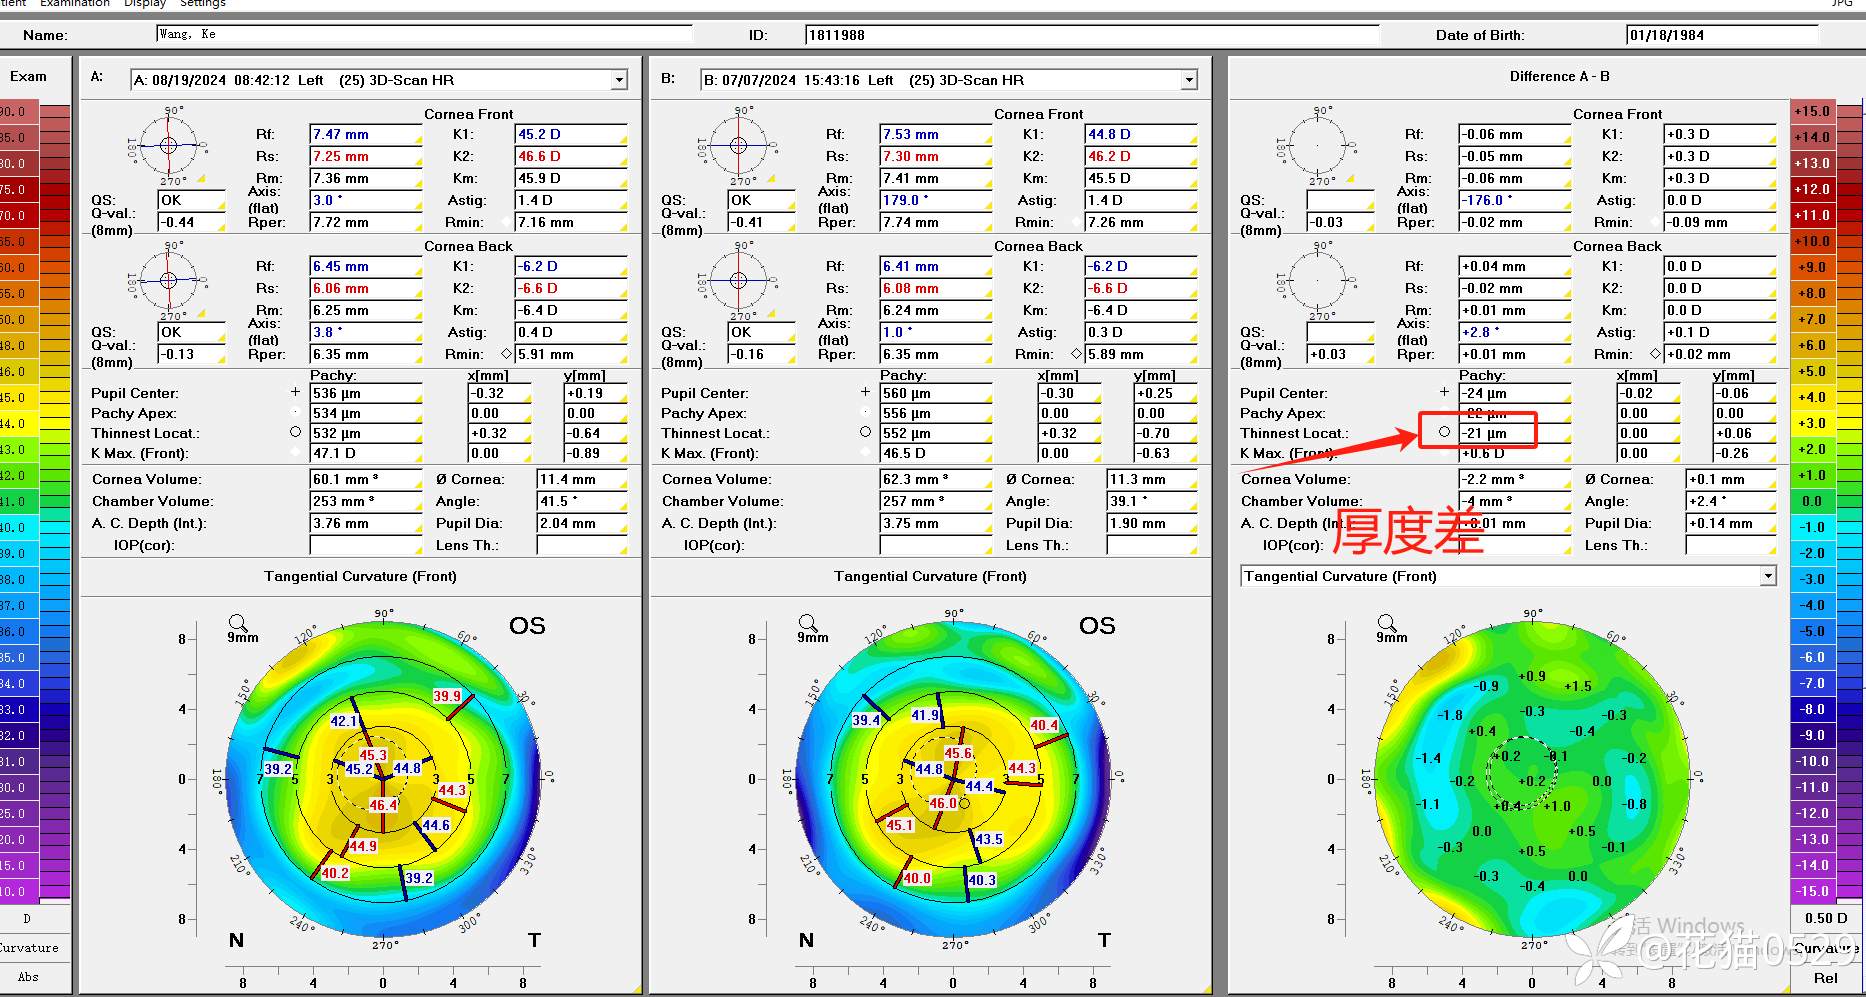Click the magnifier icon on exam B map
The height and width of the screenshot is (997, 1866).
[807, 623]
